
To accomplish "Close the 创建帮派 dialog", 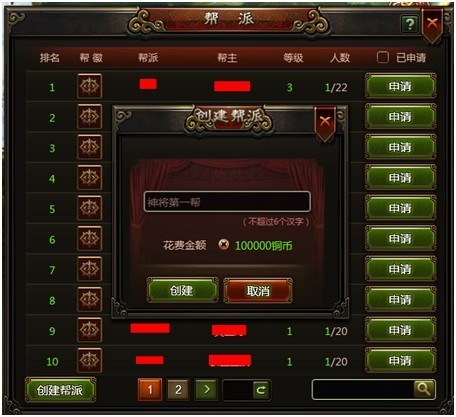I will tap(325, 122).
